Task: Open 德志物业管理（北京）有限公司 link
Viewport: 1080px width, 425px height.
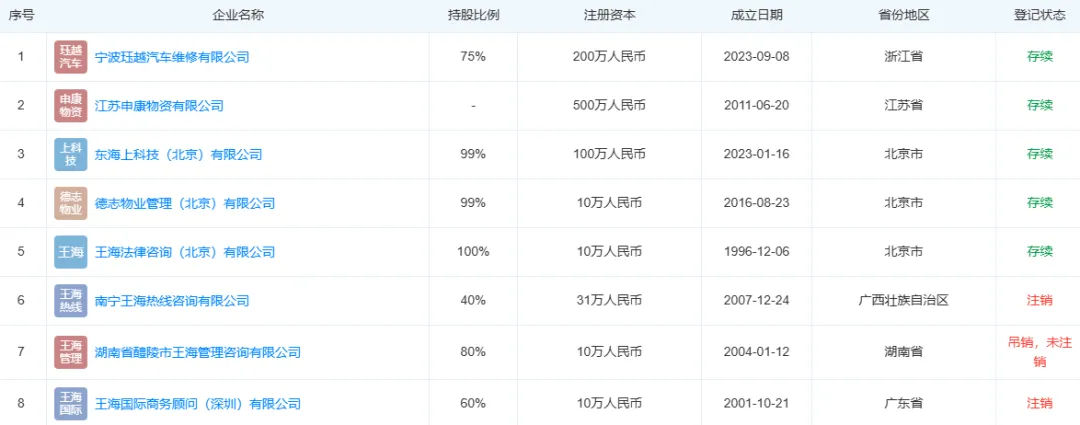Action: [x=185, y=203]
